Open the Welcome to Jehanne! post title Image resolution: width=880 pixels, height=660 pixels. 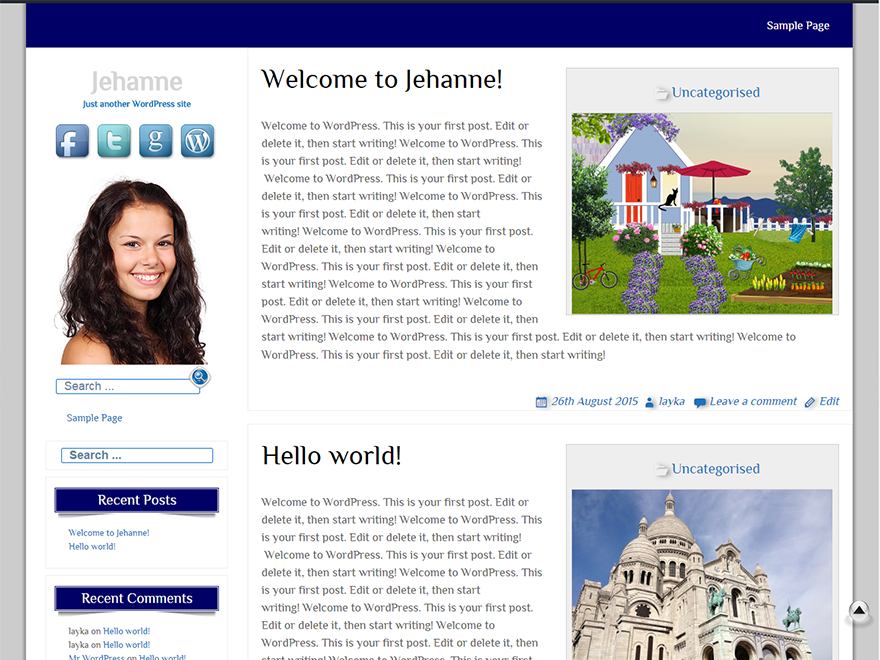[382, 79]
